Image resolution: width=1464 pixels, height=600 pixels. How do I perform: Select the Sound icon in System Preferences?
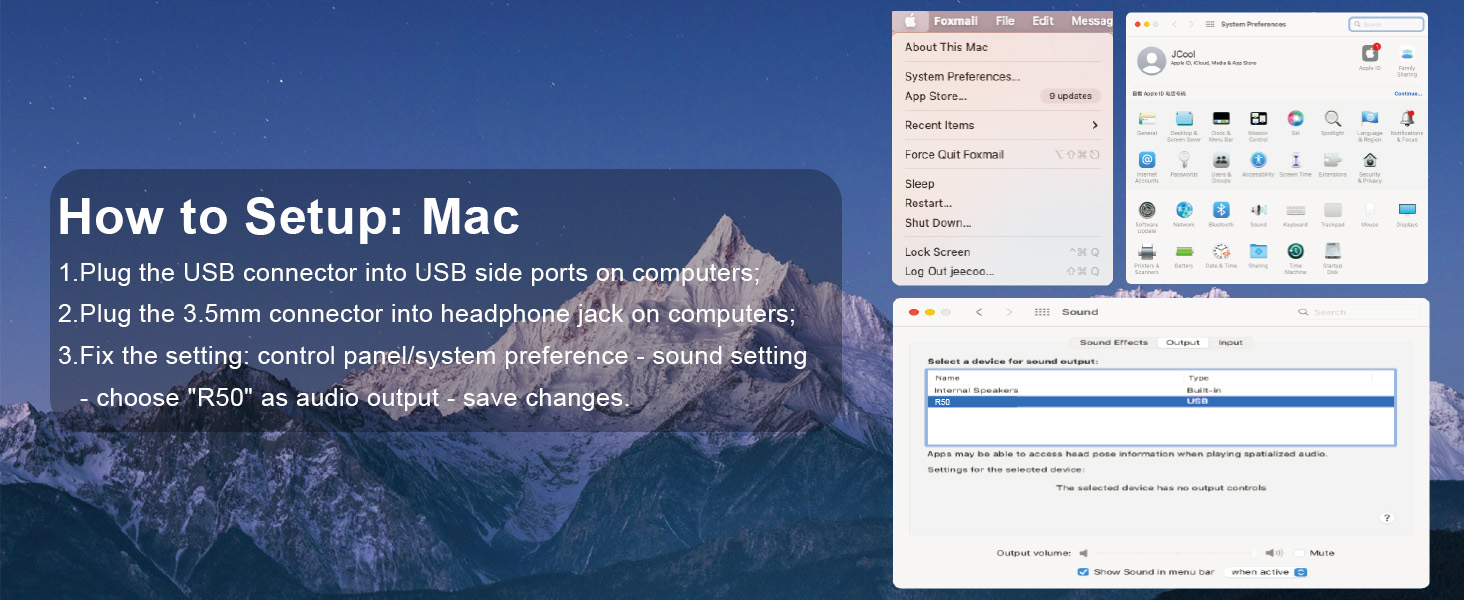tap(1258, 212)
